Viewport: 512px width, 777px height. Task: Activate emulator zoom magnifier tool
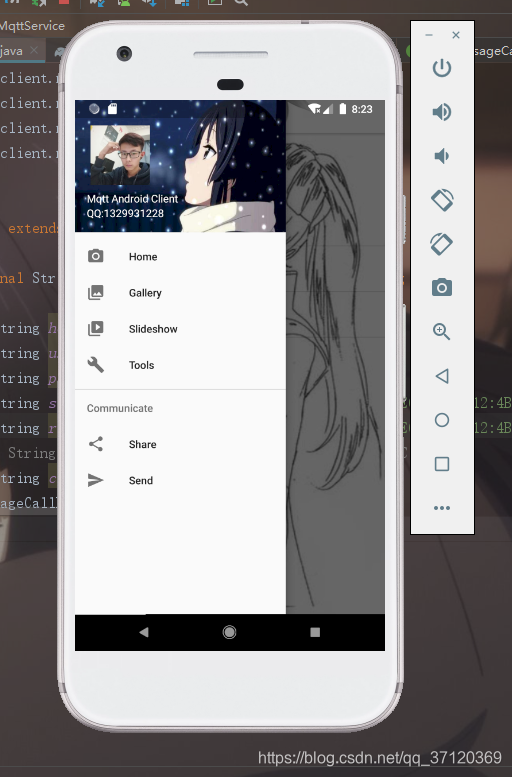point(442,332)
